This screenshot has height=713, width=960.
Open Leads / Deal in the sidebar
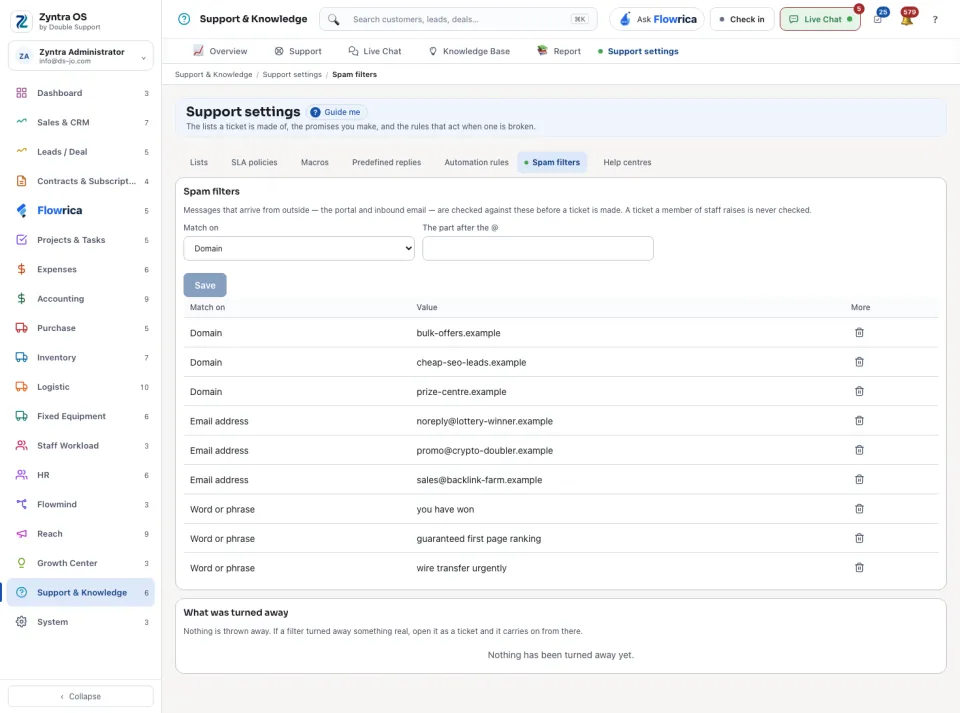pos(81,152)
